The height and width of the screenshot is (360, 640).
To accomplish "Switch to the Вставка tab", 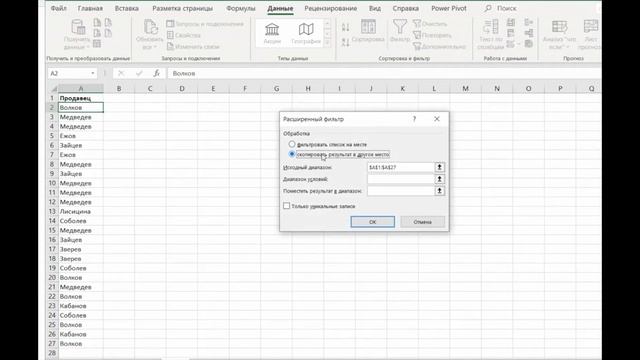I will [x=127, y=8].
